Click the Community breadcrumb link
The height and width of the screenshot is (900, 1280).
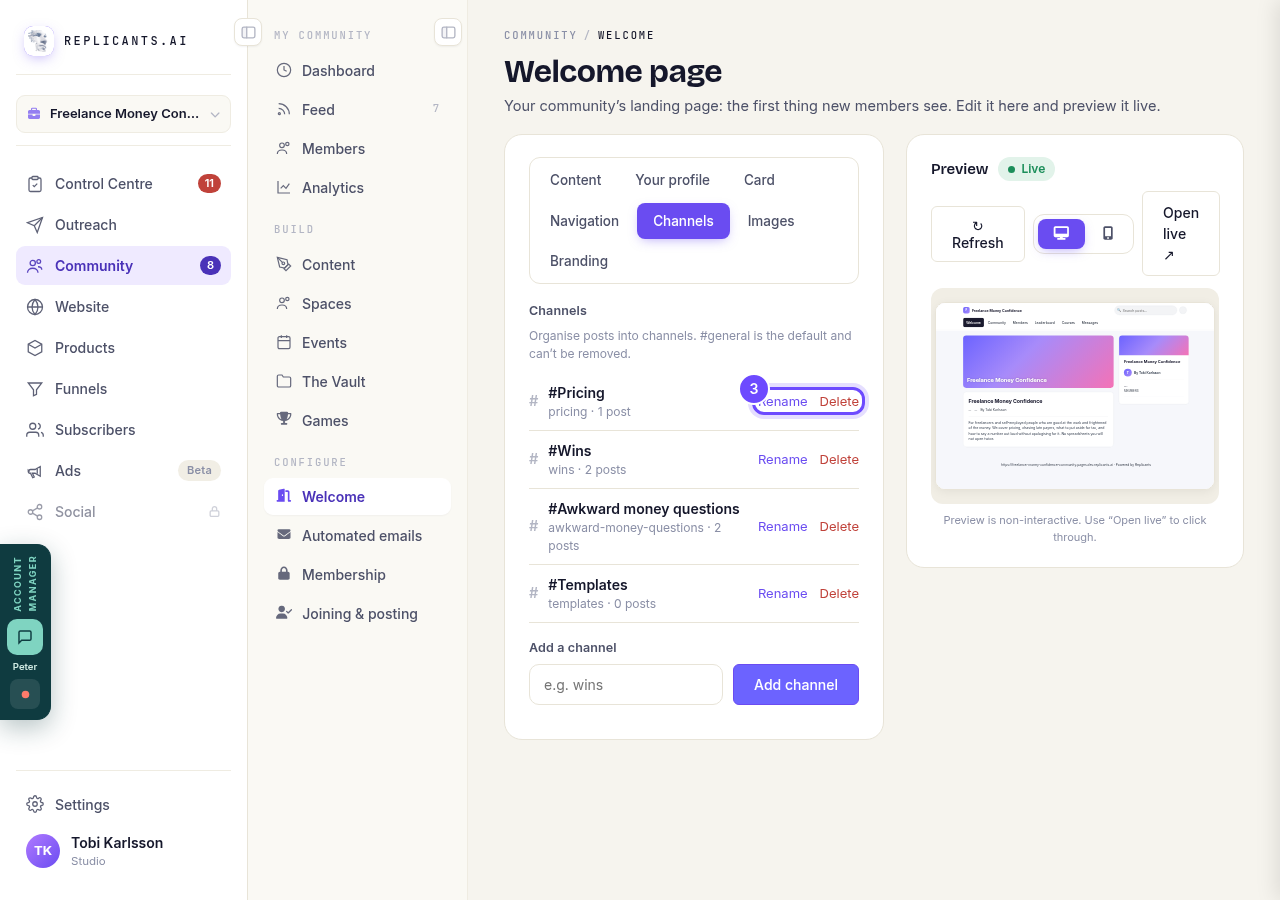[541, 35]
